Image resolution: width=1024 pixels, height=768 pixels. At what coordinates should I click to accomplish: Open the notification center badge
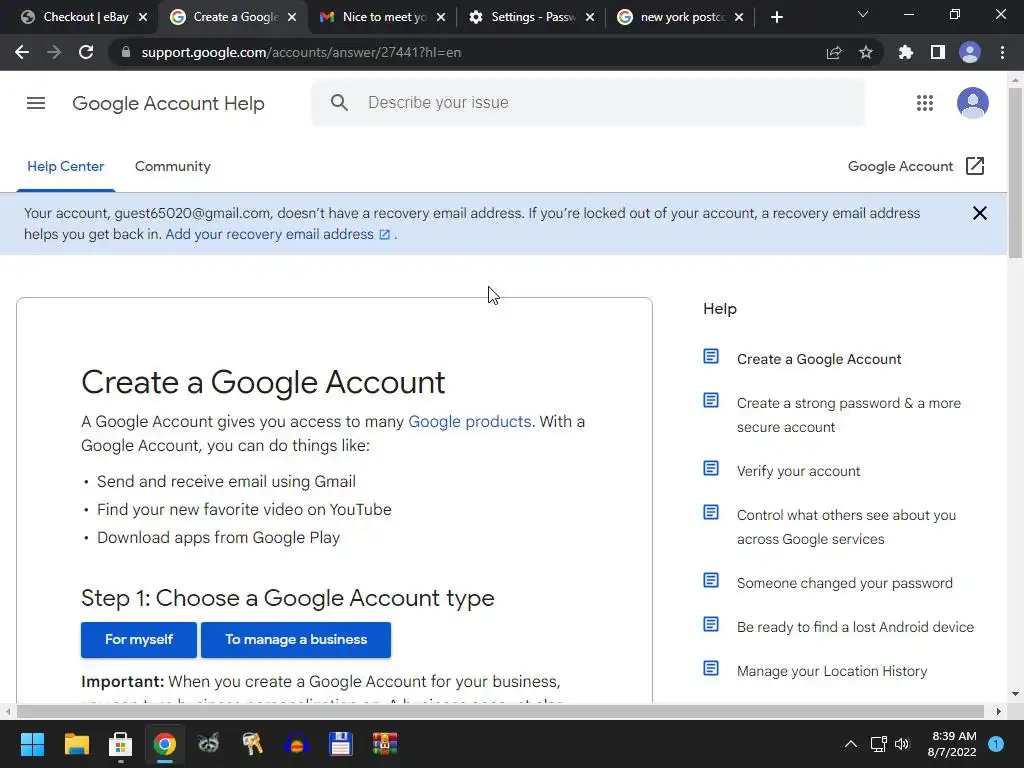(996, 744)
